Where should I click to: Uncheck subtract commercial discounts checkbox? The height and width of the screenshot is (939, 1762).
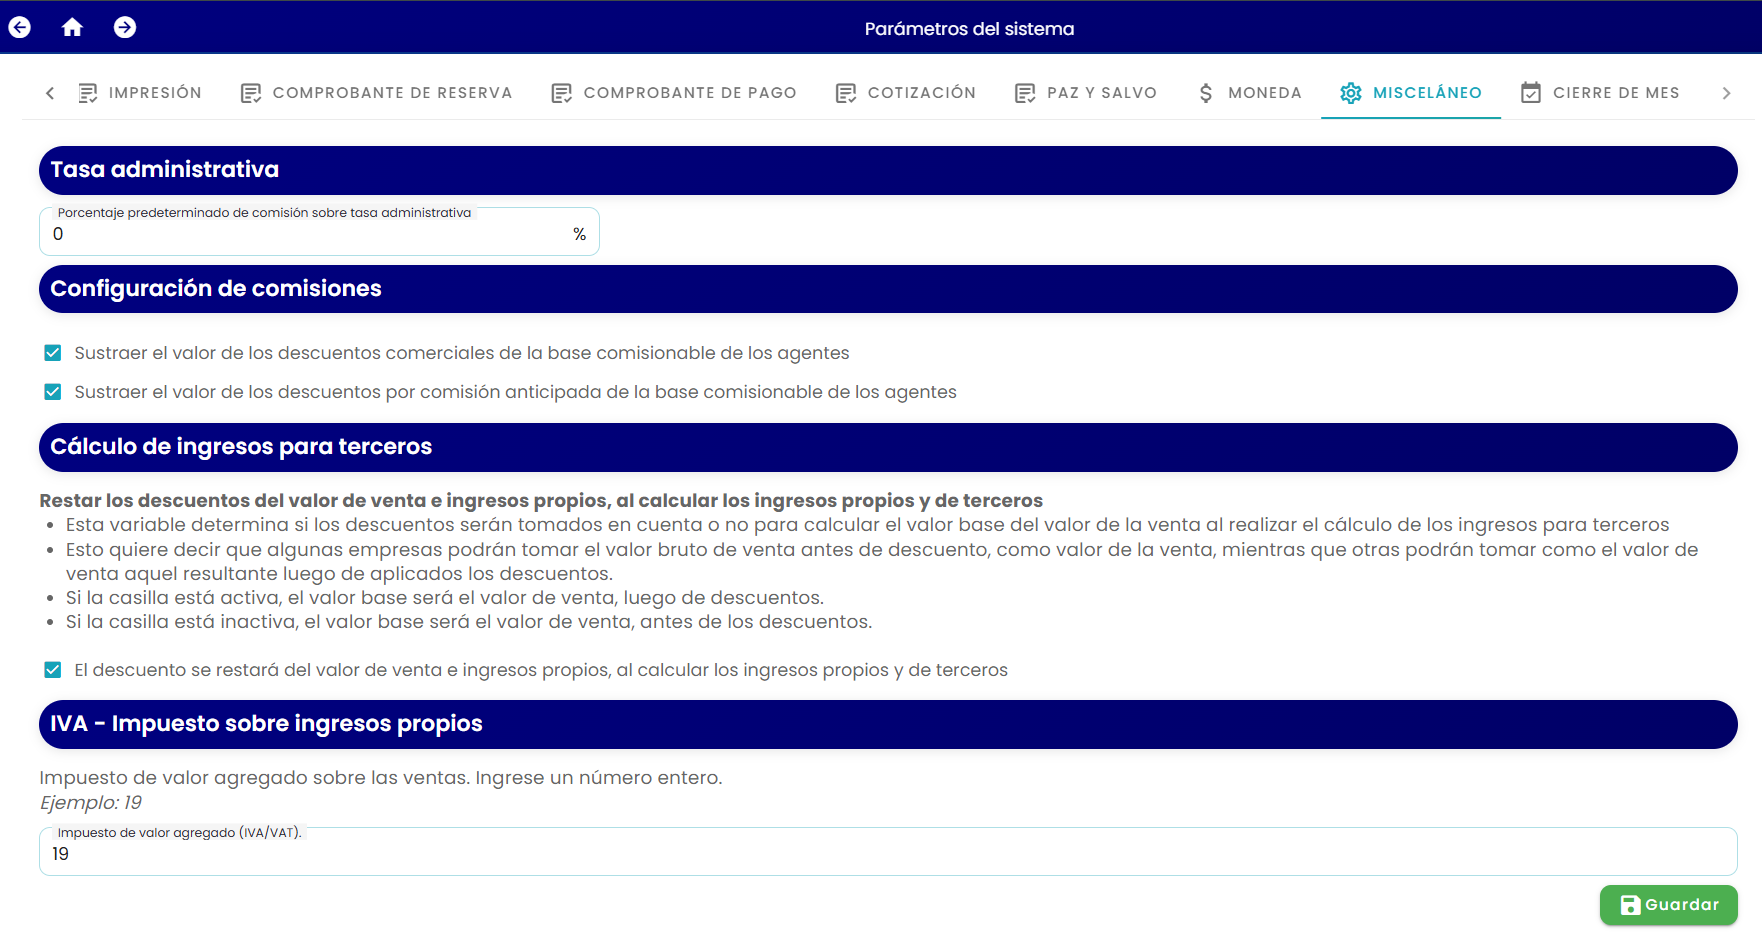[53, 353]
